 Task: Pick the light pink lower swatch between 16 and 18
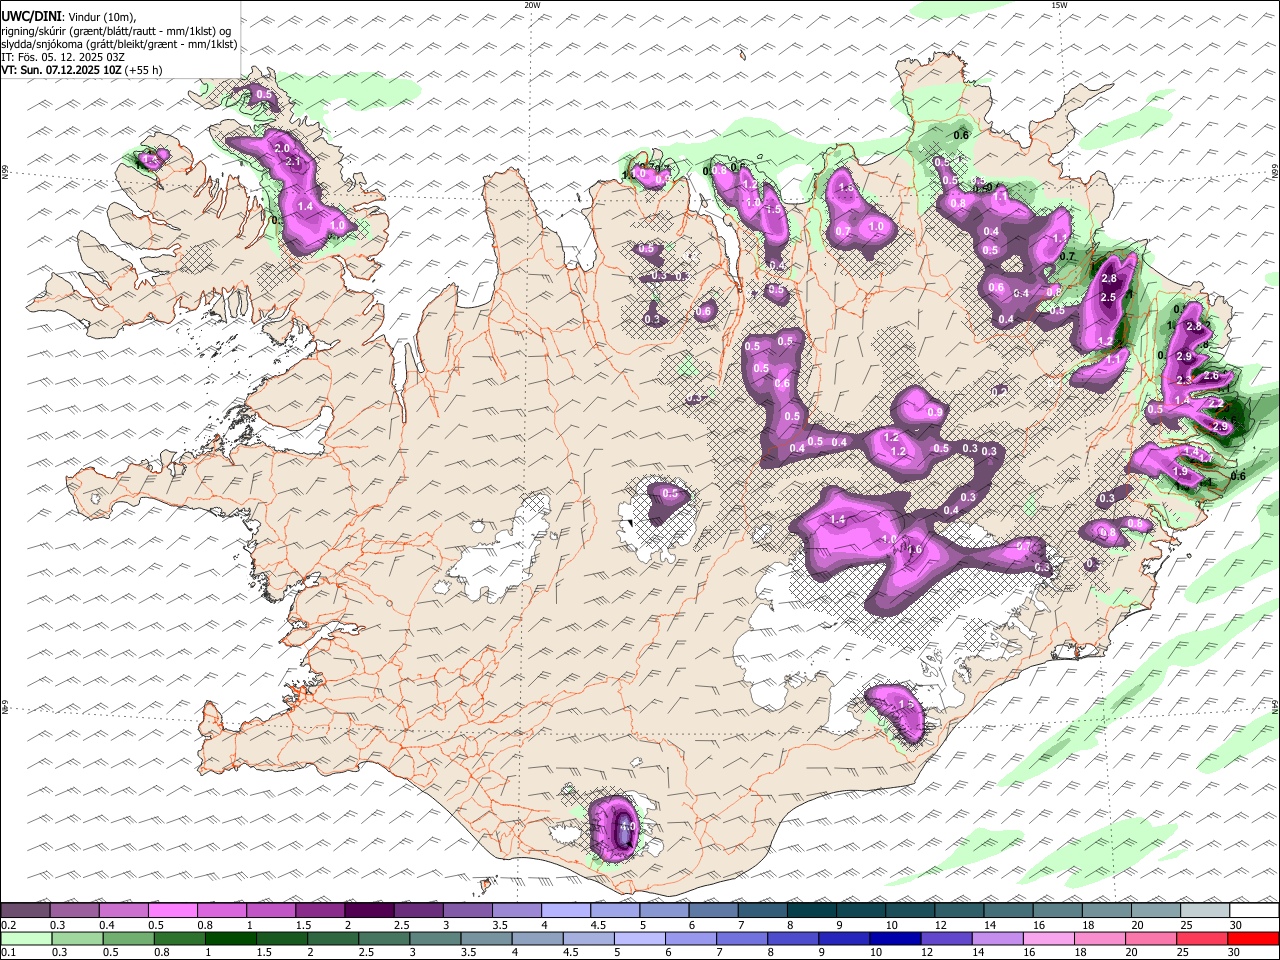tap(1049, 938)
